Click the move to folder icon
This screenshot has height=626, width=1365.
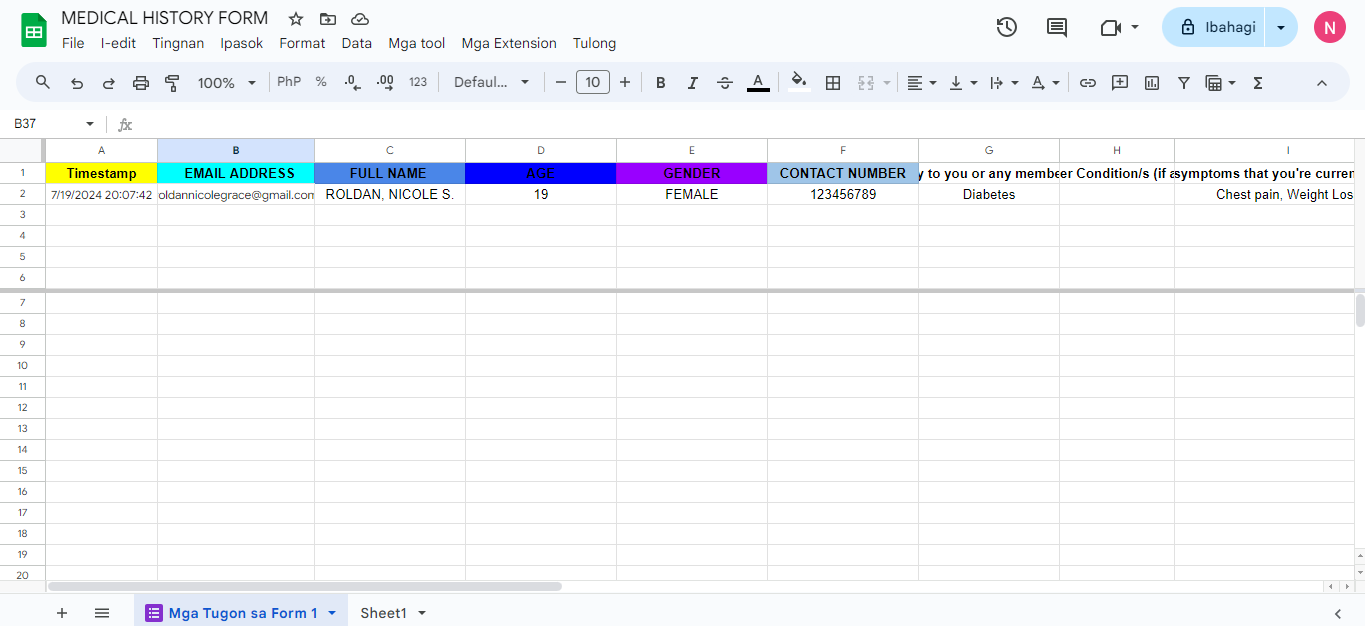pyautogui.click(x=328, y=19)
